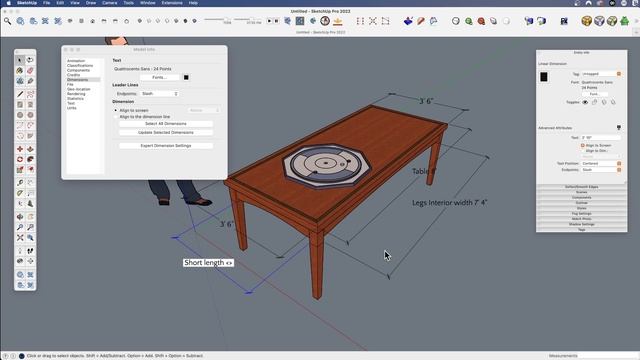The width and height of the screenshot is (640, 360).
Task: Expand the Soften/Smooth Edges panel
Action: tap(582, 187)
